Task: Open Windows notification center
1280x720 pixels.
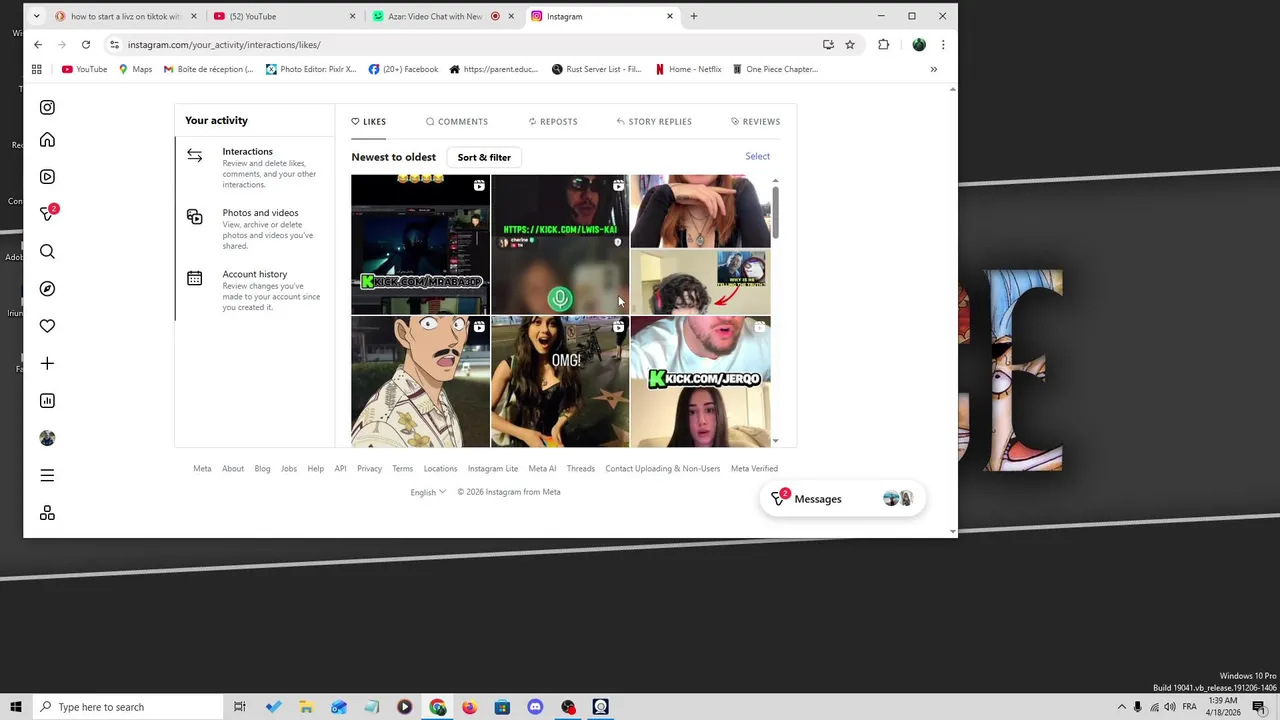Action: pyautogui.click(x=1258, y=707)
